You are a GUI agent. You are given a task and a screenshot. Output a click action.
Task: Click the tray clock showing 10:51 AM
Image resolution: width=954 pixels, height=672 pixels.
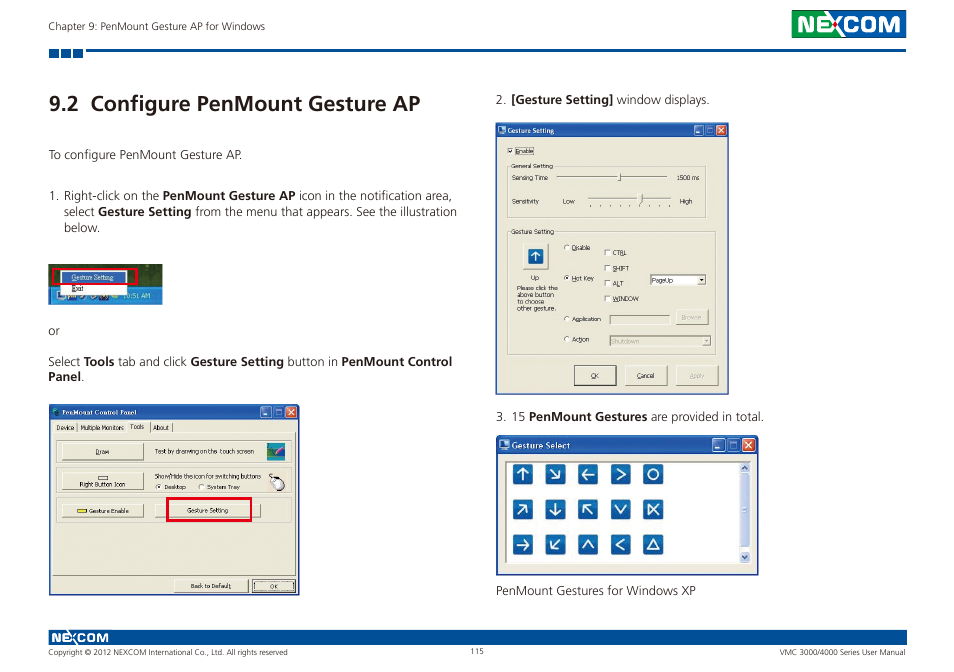pyautogui.click(x=138, y=296)
